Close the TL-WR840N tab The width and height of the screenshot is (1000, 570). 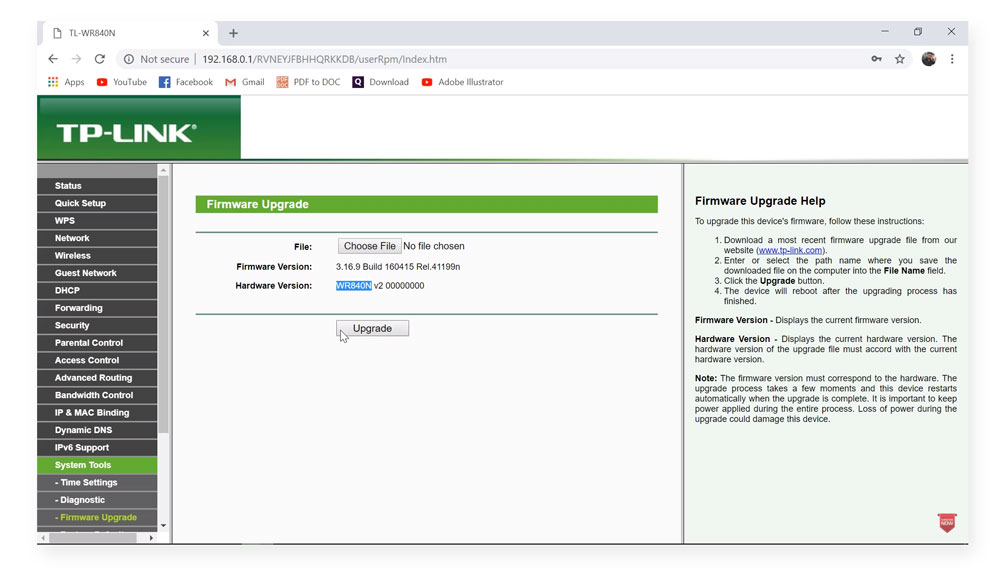[205, 33]
